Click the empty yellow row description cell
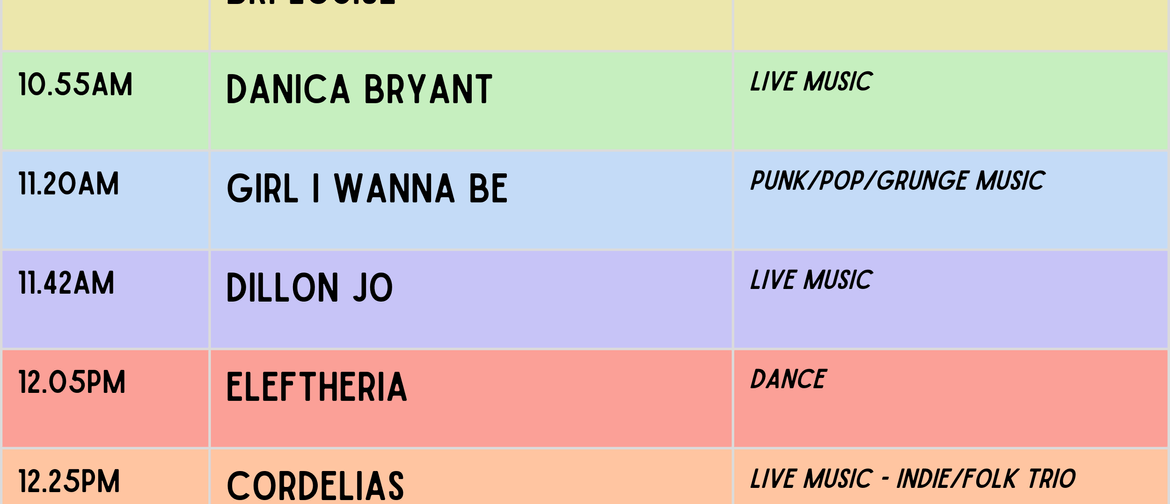1170x504 pixels. pos(951,25)
